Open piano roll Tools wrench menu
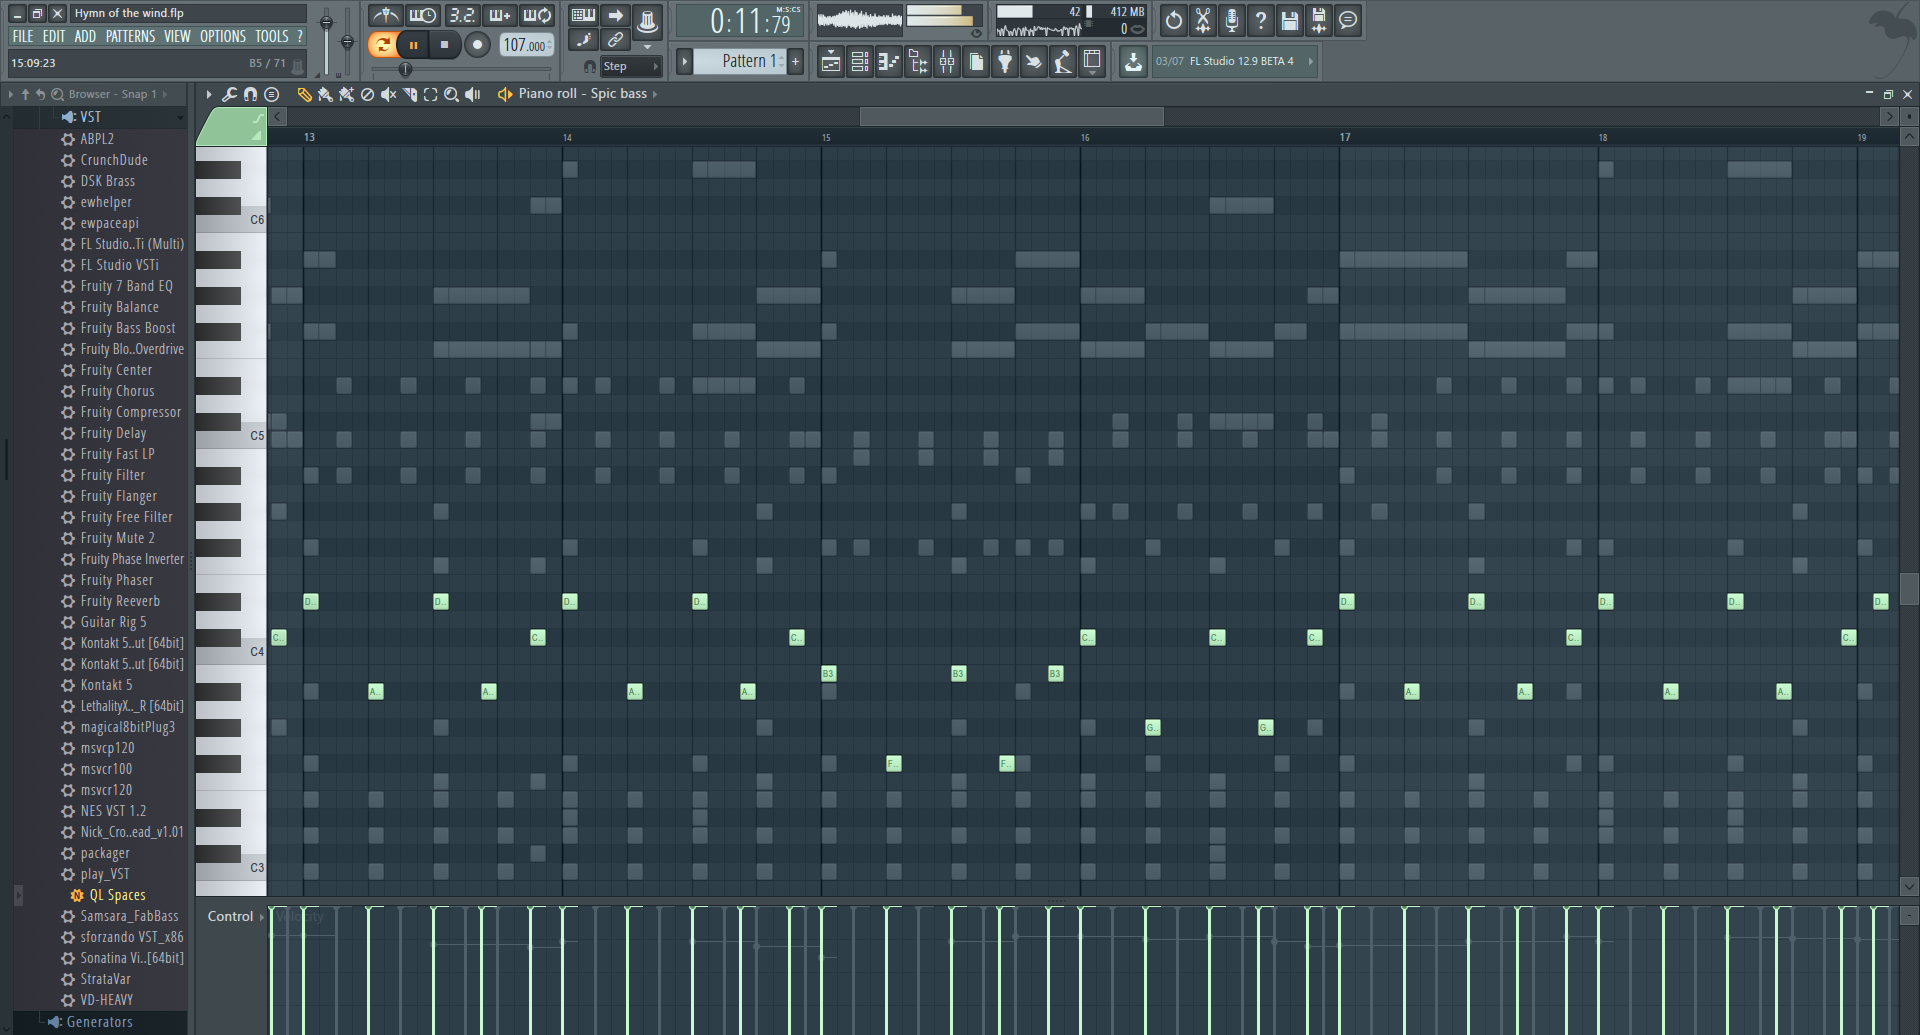This screenshot has height=1035, width=1920. pos(229,94)
